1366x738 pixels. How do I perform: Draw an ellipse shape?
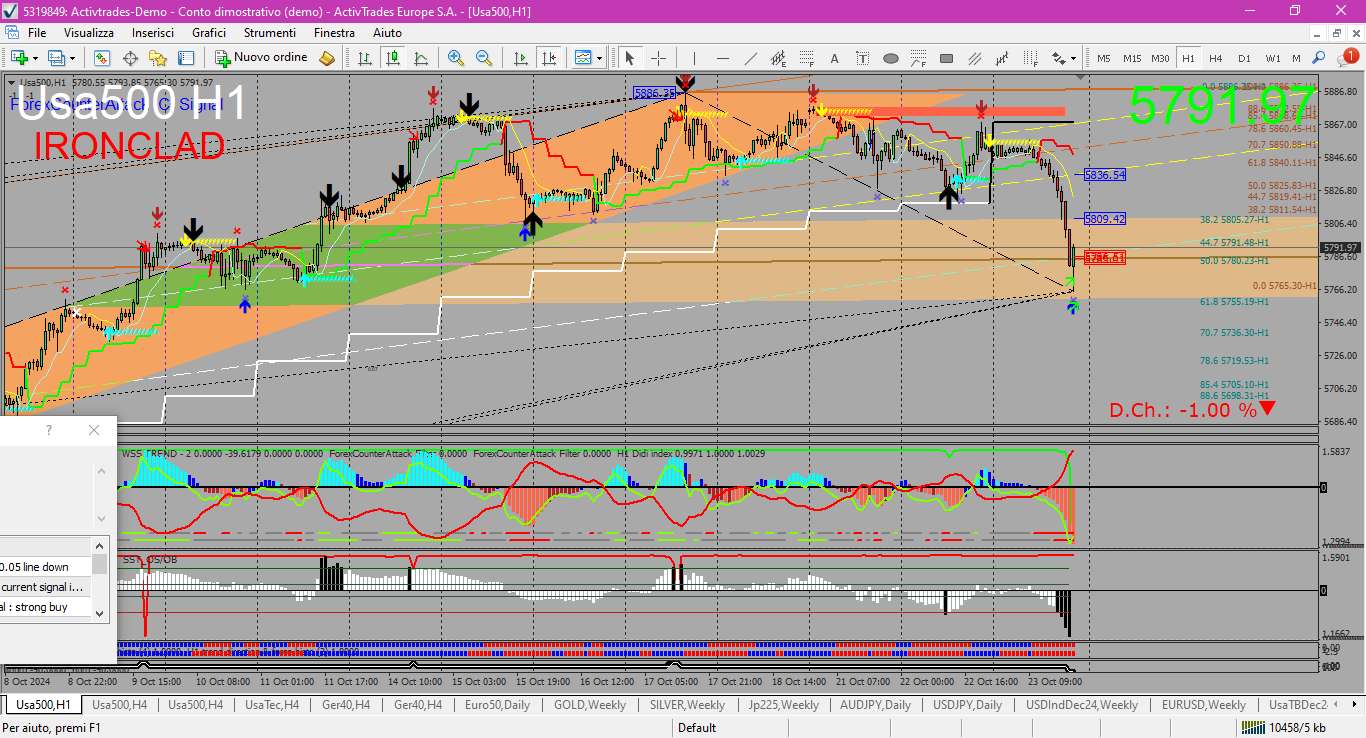tap(891, 58)
